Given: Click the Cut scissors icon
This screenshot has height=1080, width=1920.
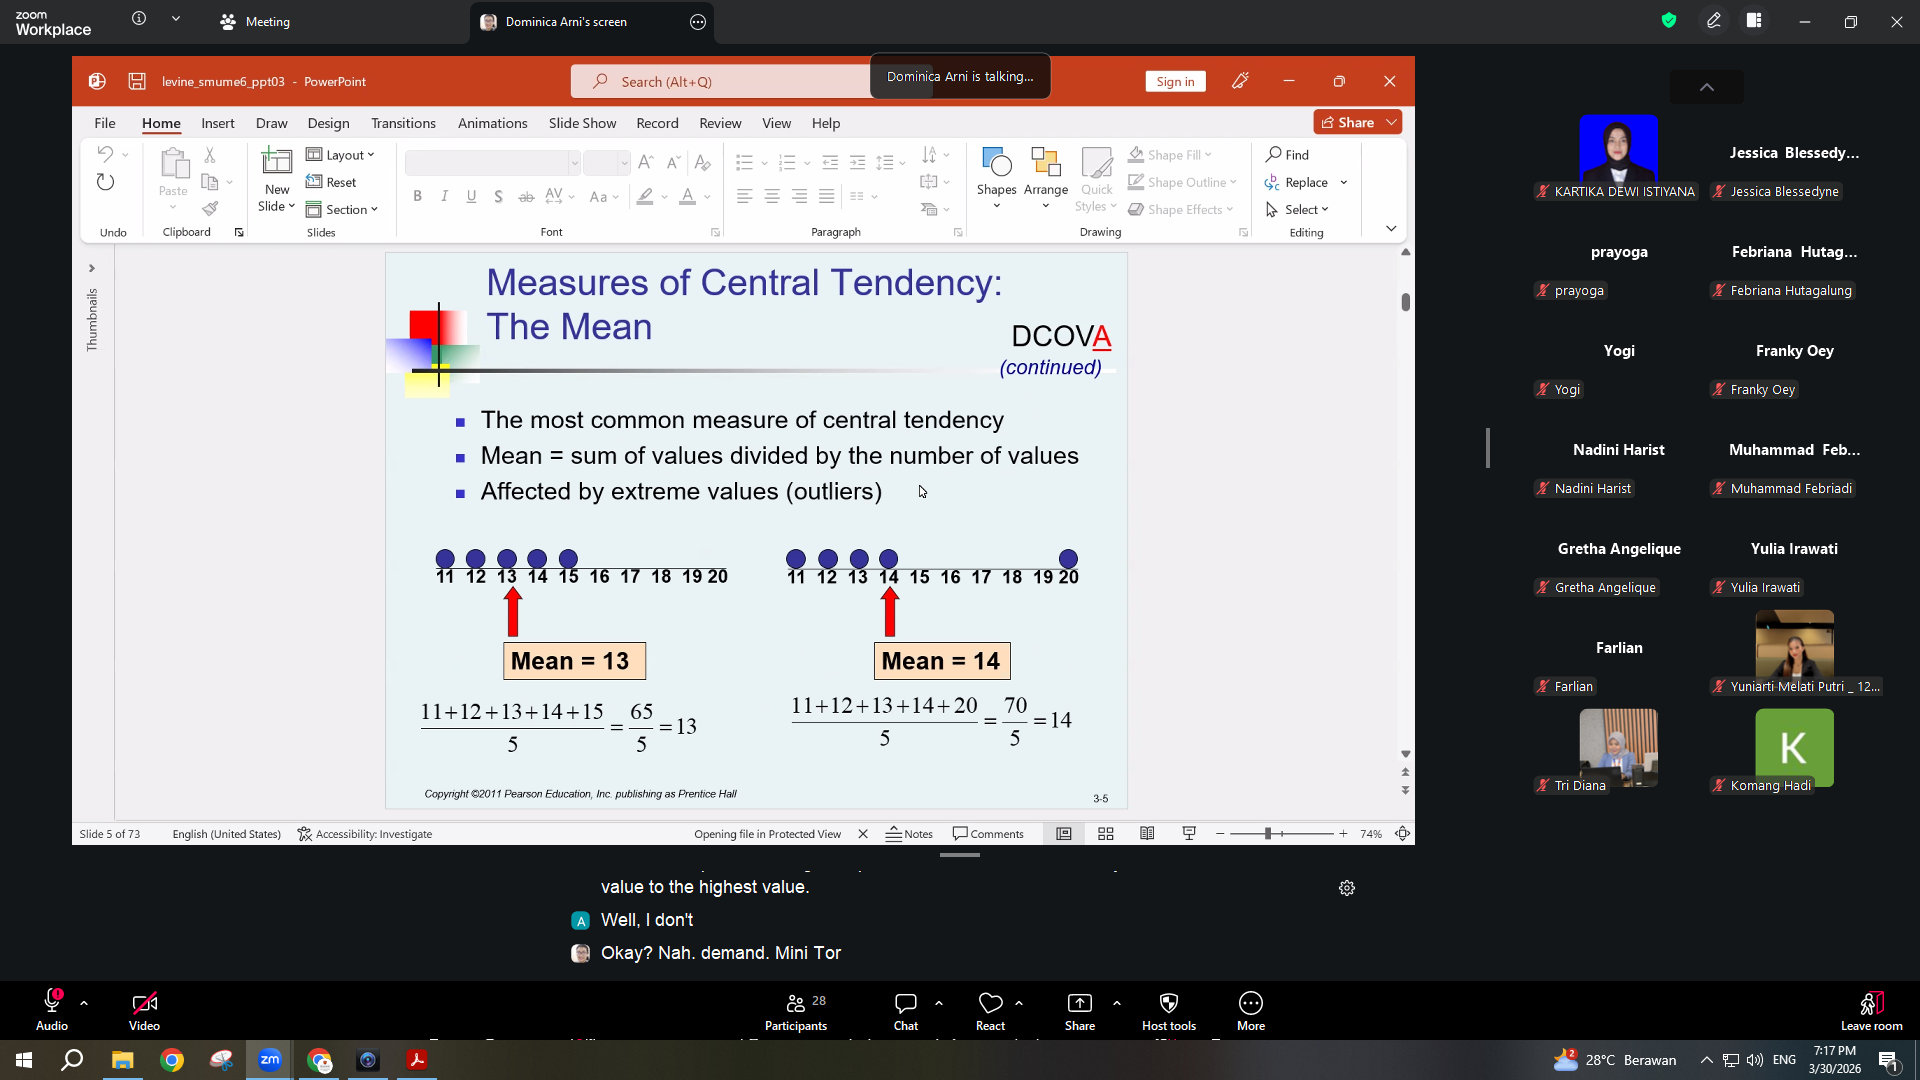Looking at the screenshot, I should coord(210,155).
